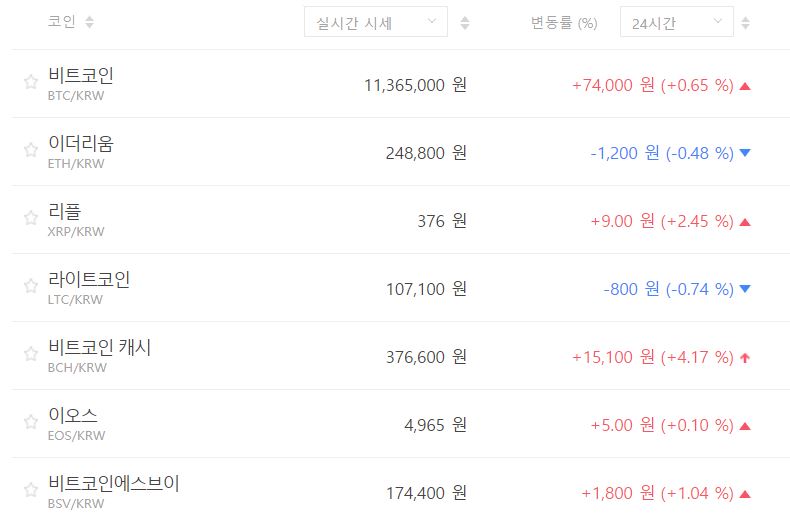Mark 비트코인 캐시 as favorite
790x520 pixels.
(x=31, y=355)
